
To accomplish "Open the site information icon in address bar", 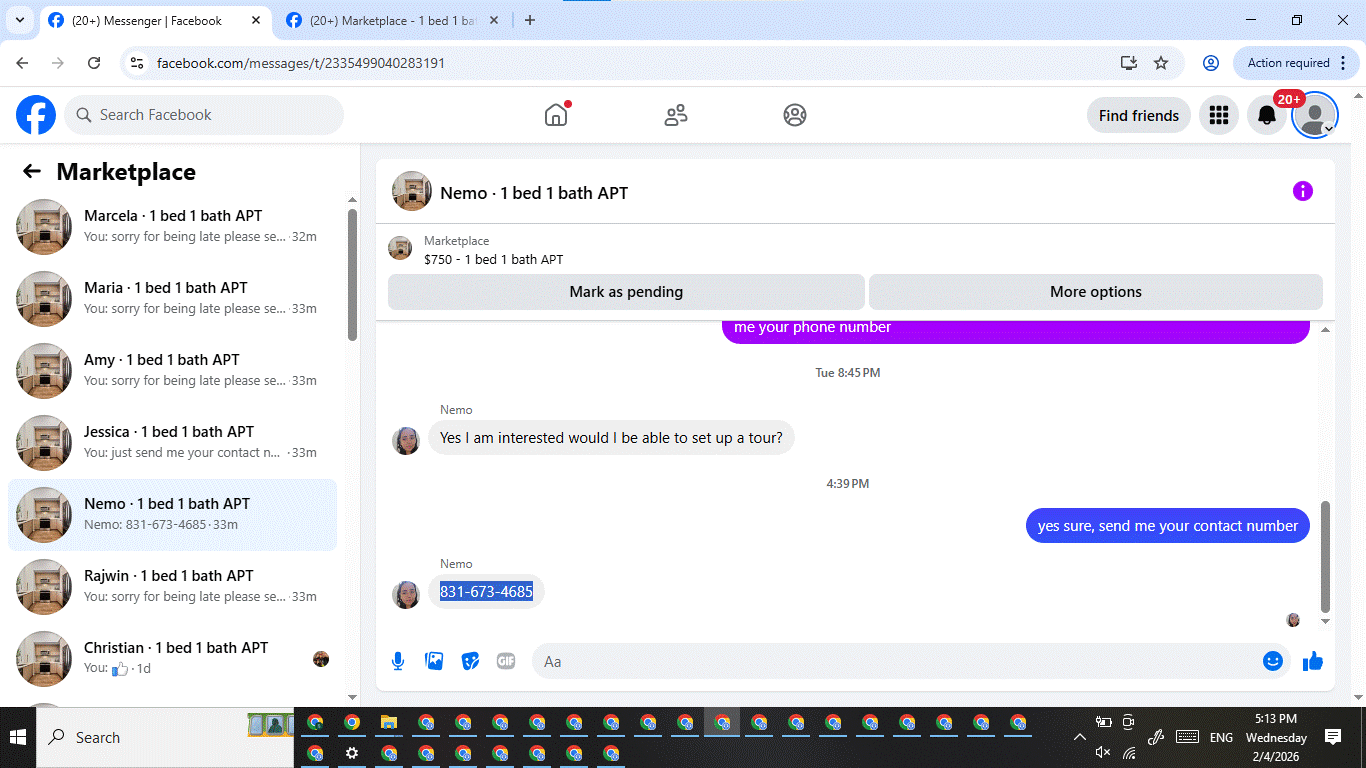I will [137, 63].
